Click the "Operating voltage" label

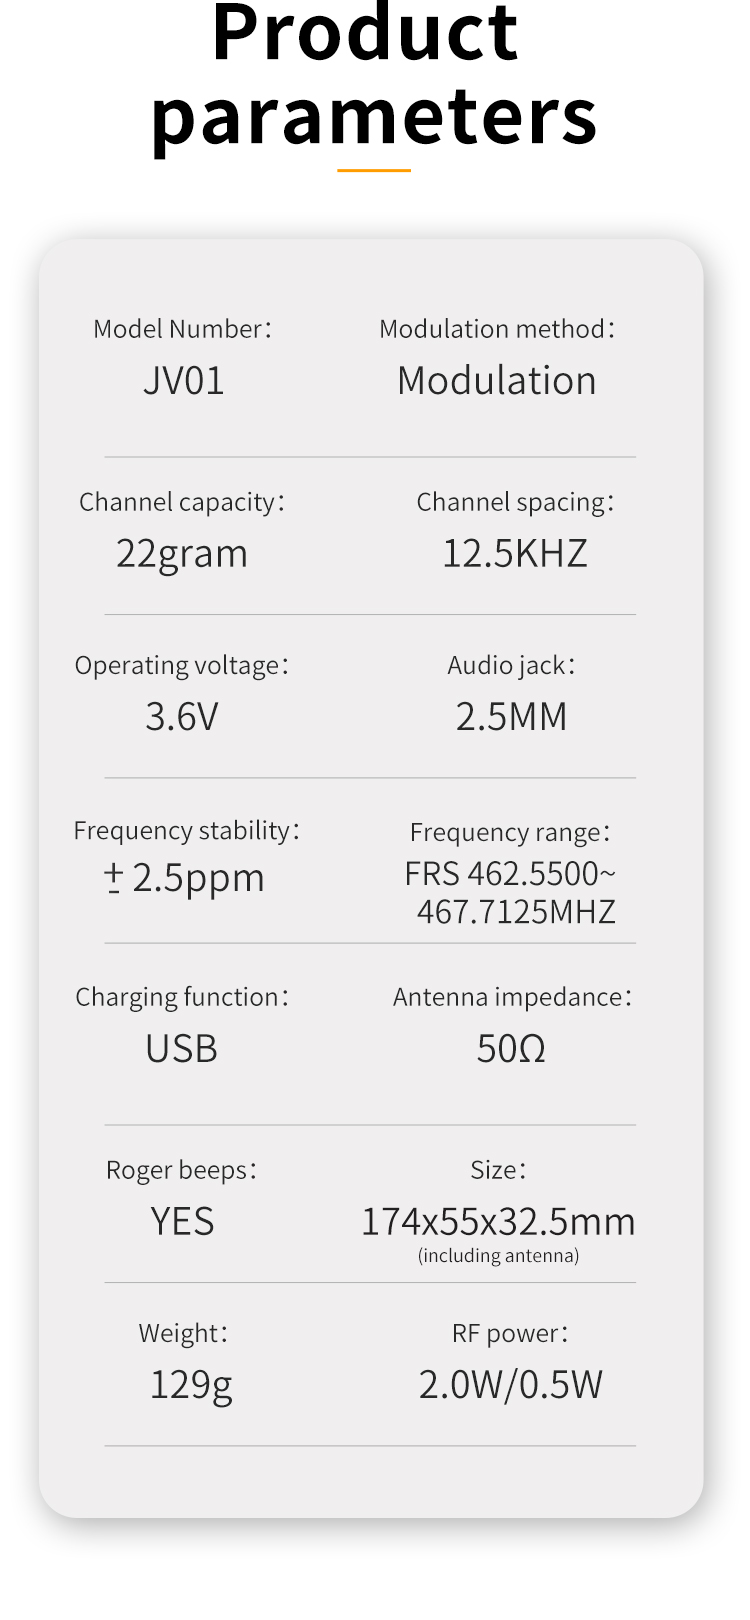(181, 666)
